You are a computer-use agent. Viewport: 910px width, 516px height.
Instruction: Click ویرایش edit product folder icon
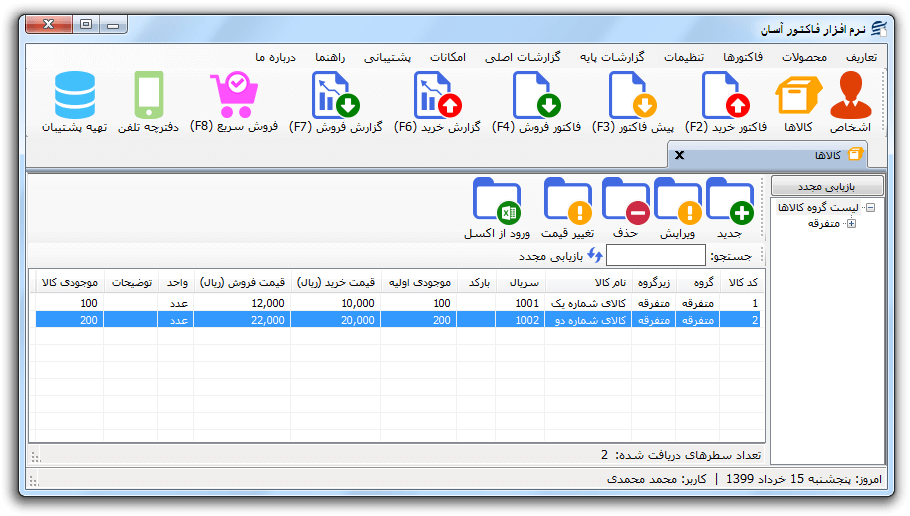678,208
